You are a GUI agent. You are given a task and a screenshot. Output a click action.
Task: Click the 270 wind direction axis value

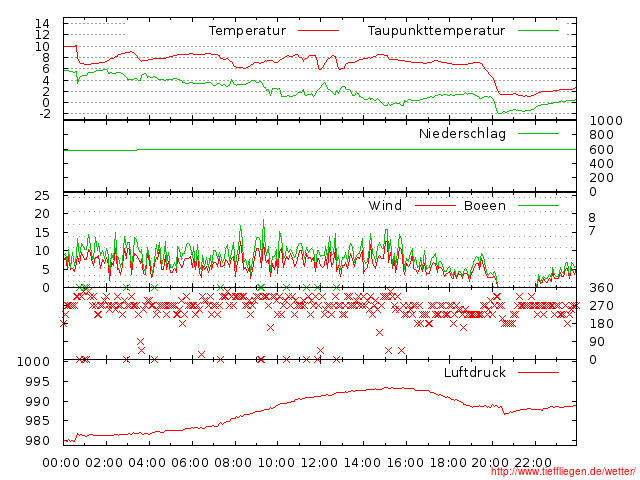click(601, 306)
